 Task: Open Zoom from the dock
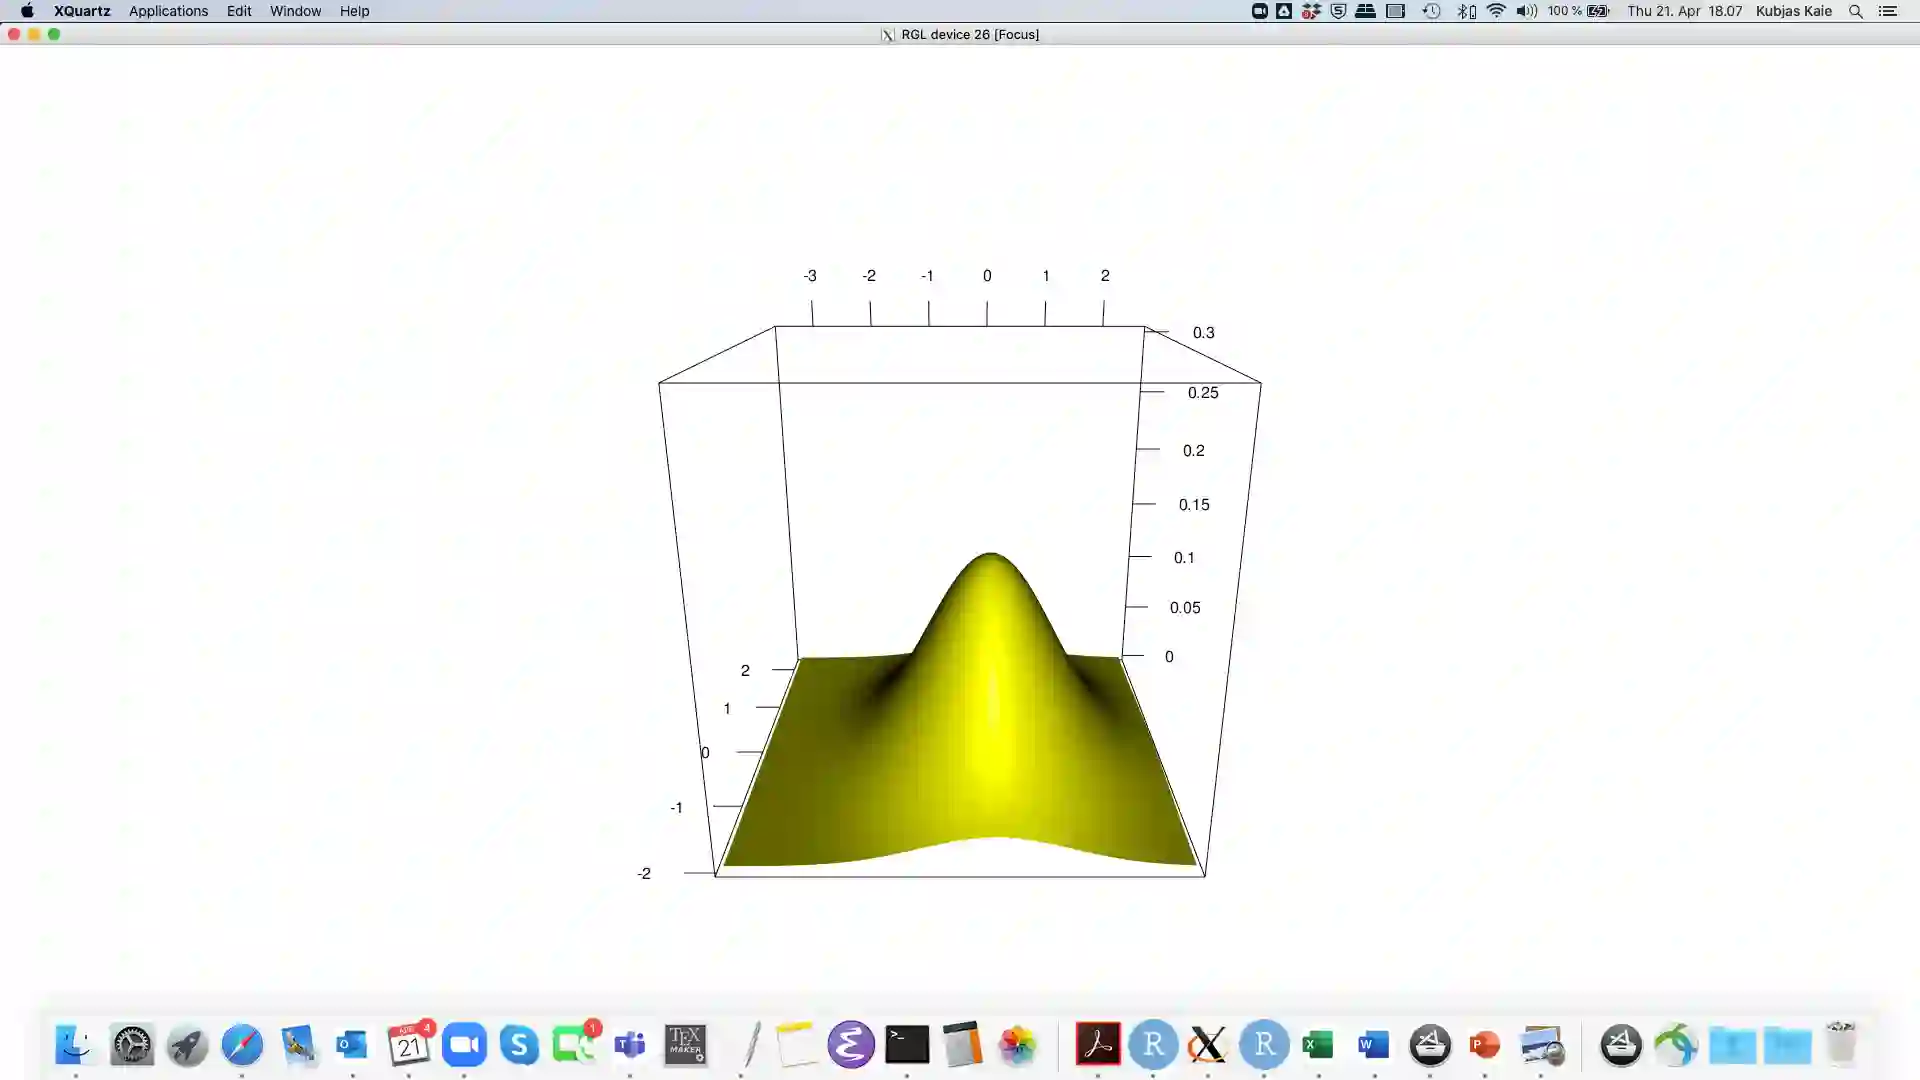click(x=464, y=1045)
